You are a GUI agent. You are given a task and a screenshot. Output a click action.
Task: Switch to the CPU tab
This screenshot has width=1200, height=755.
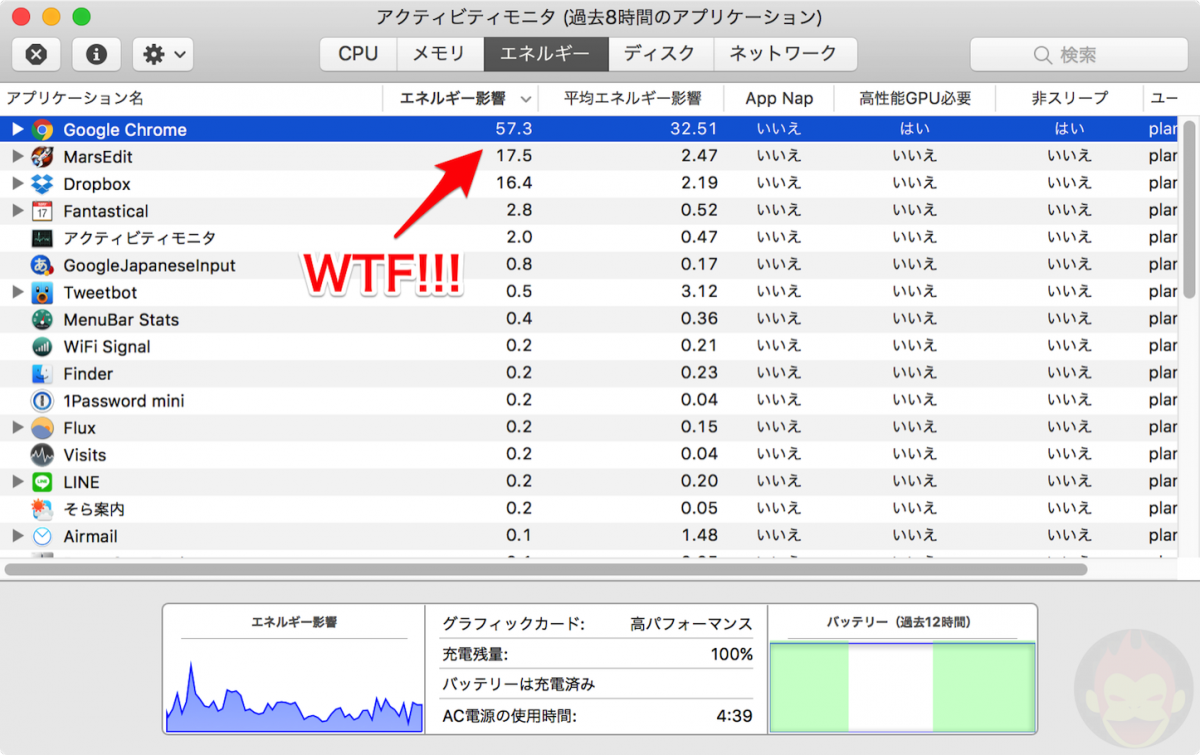[357, 54]
